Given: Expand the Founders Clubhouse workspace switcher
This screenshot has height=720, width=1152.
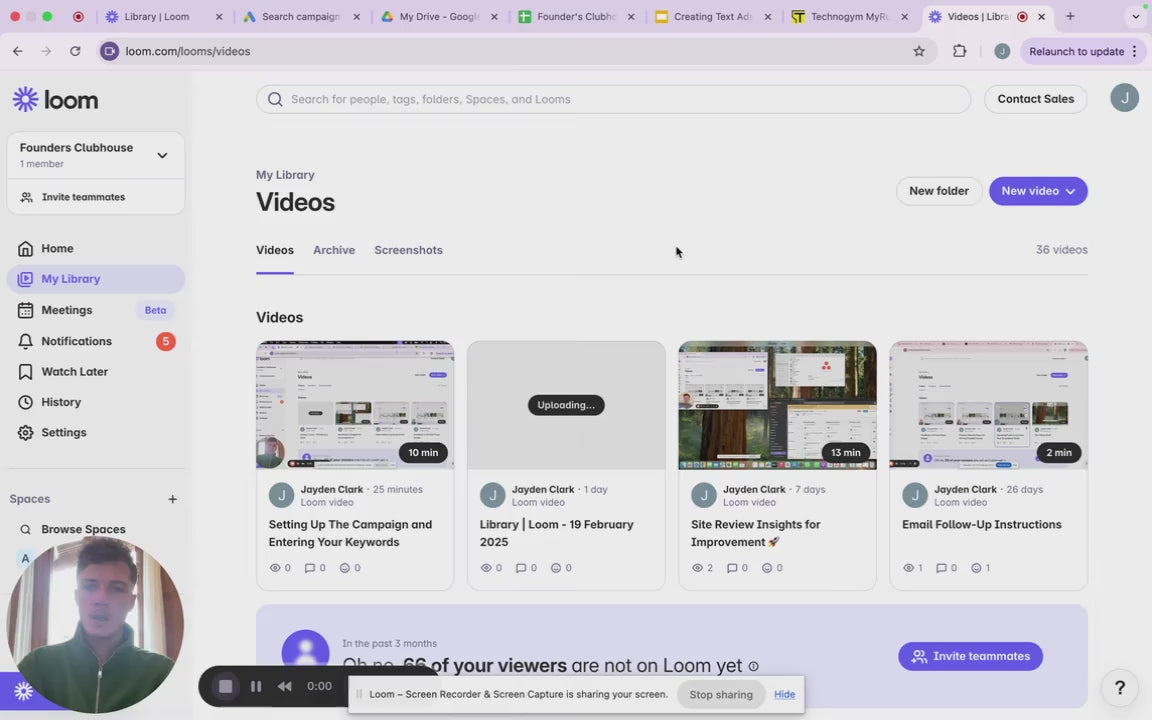Looking at the screenshot, I should tap(162, 155).
